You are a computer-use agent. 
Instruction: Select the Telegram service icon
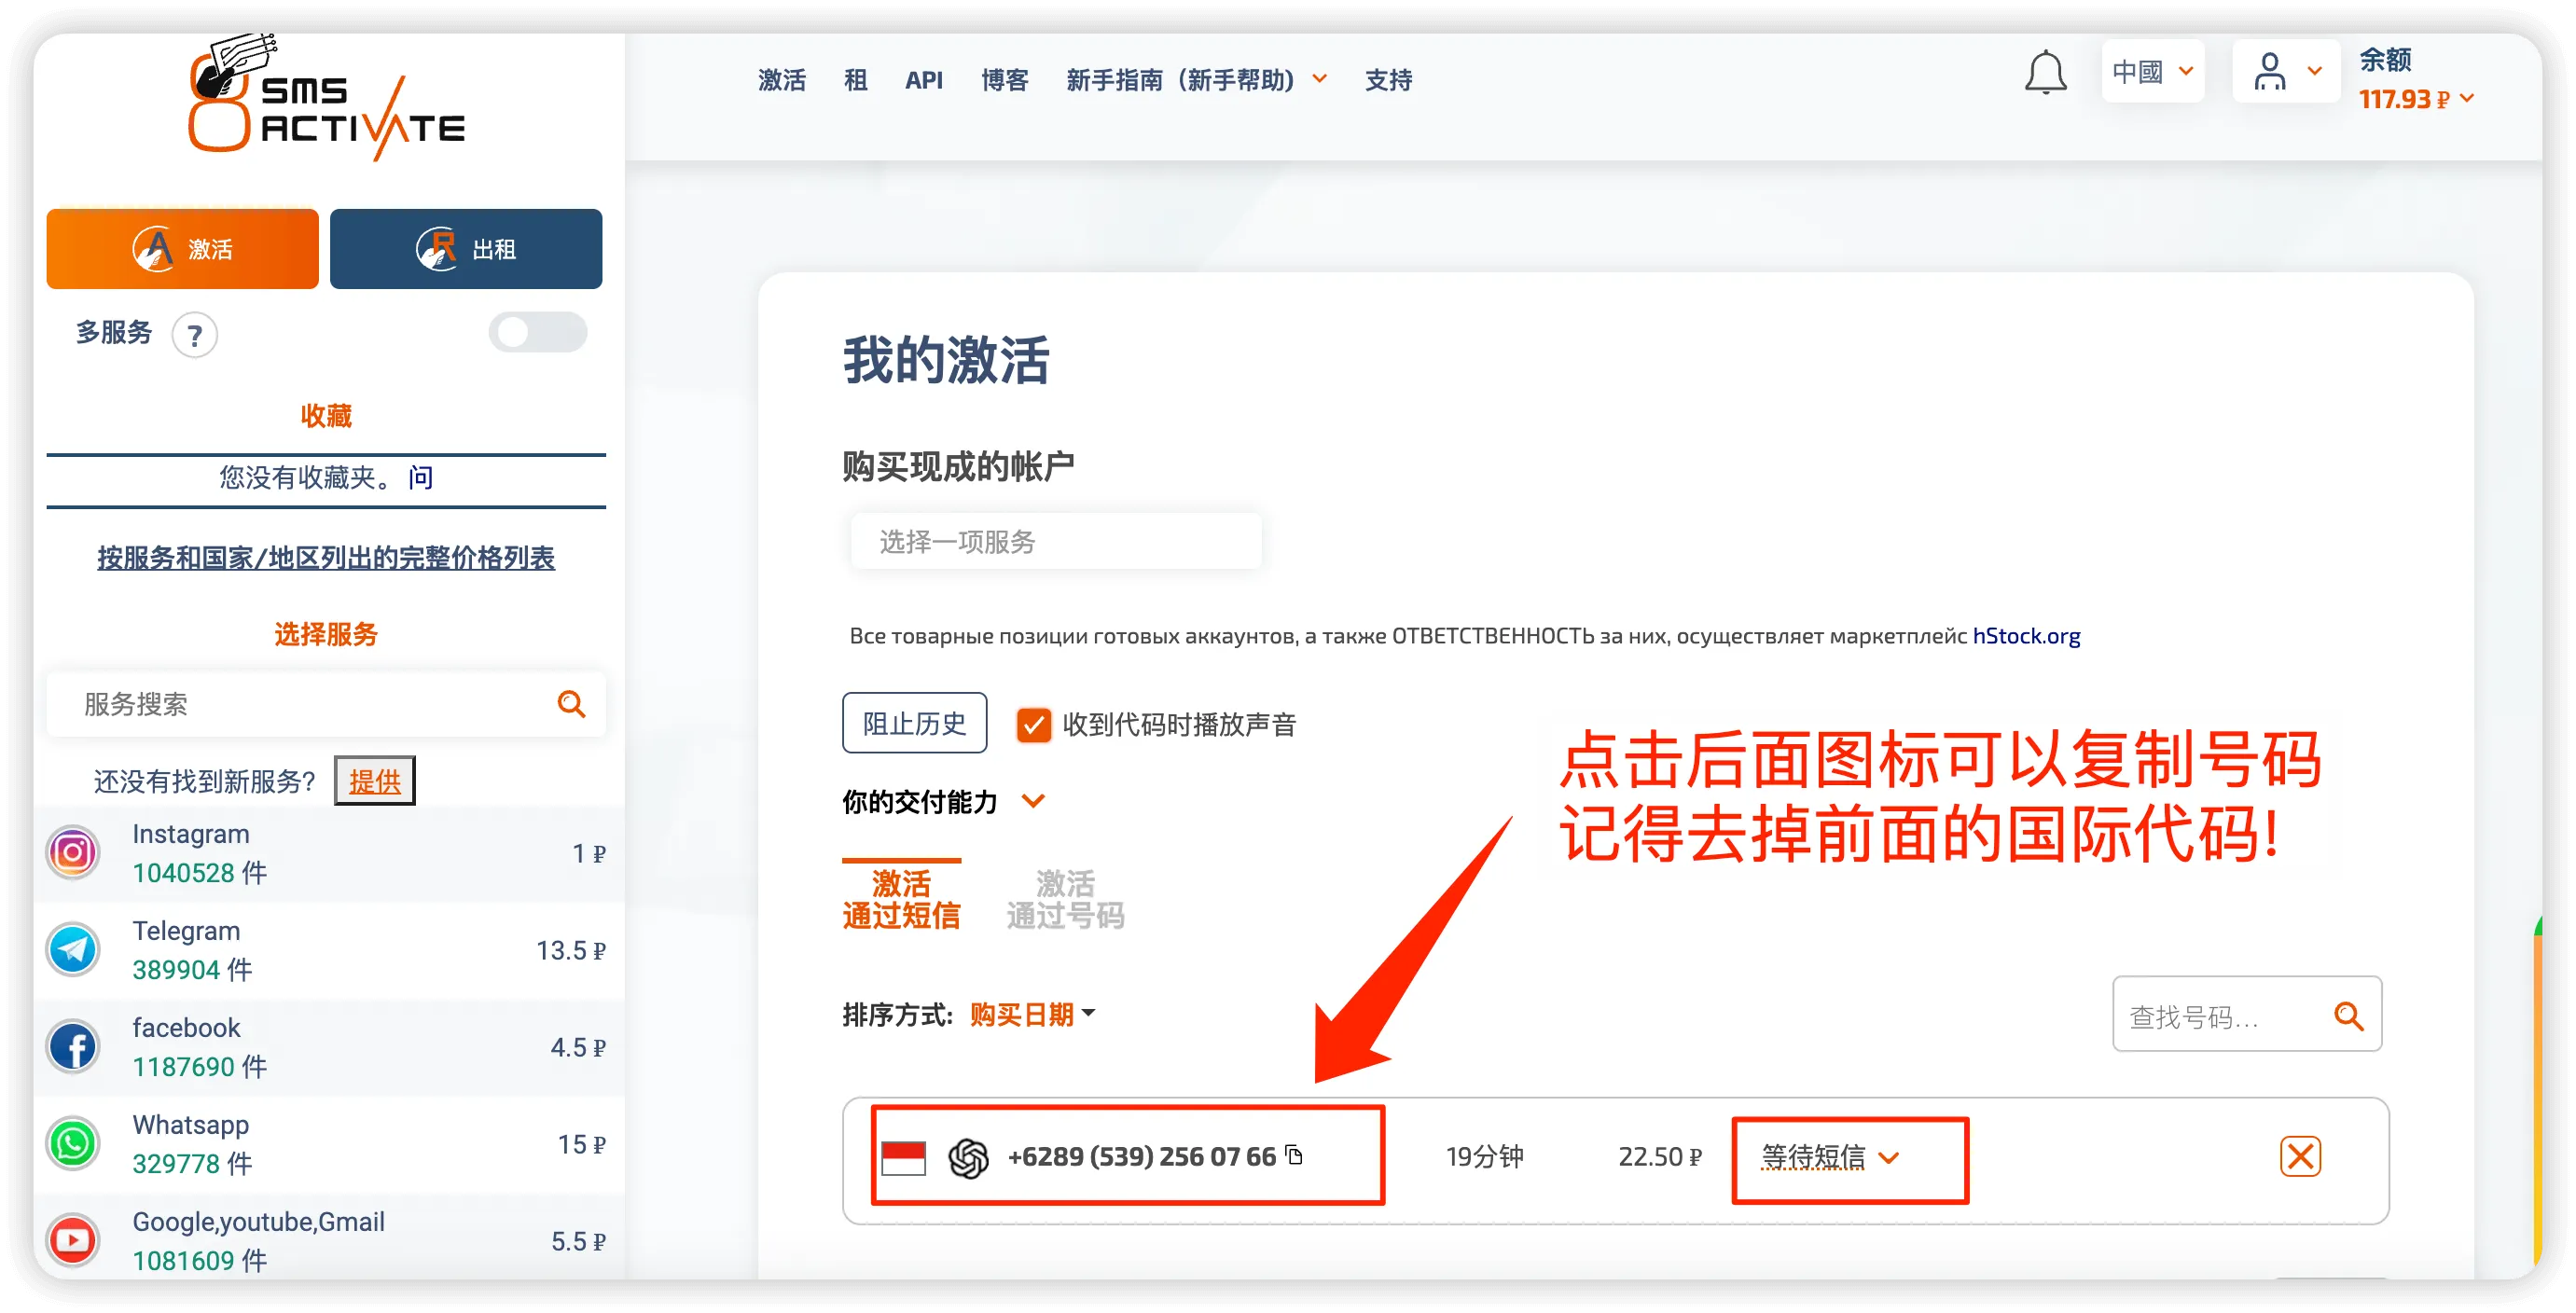[x=73, y=950]
